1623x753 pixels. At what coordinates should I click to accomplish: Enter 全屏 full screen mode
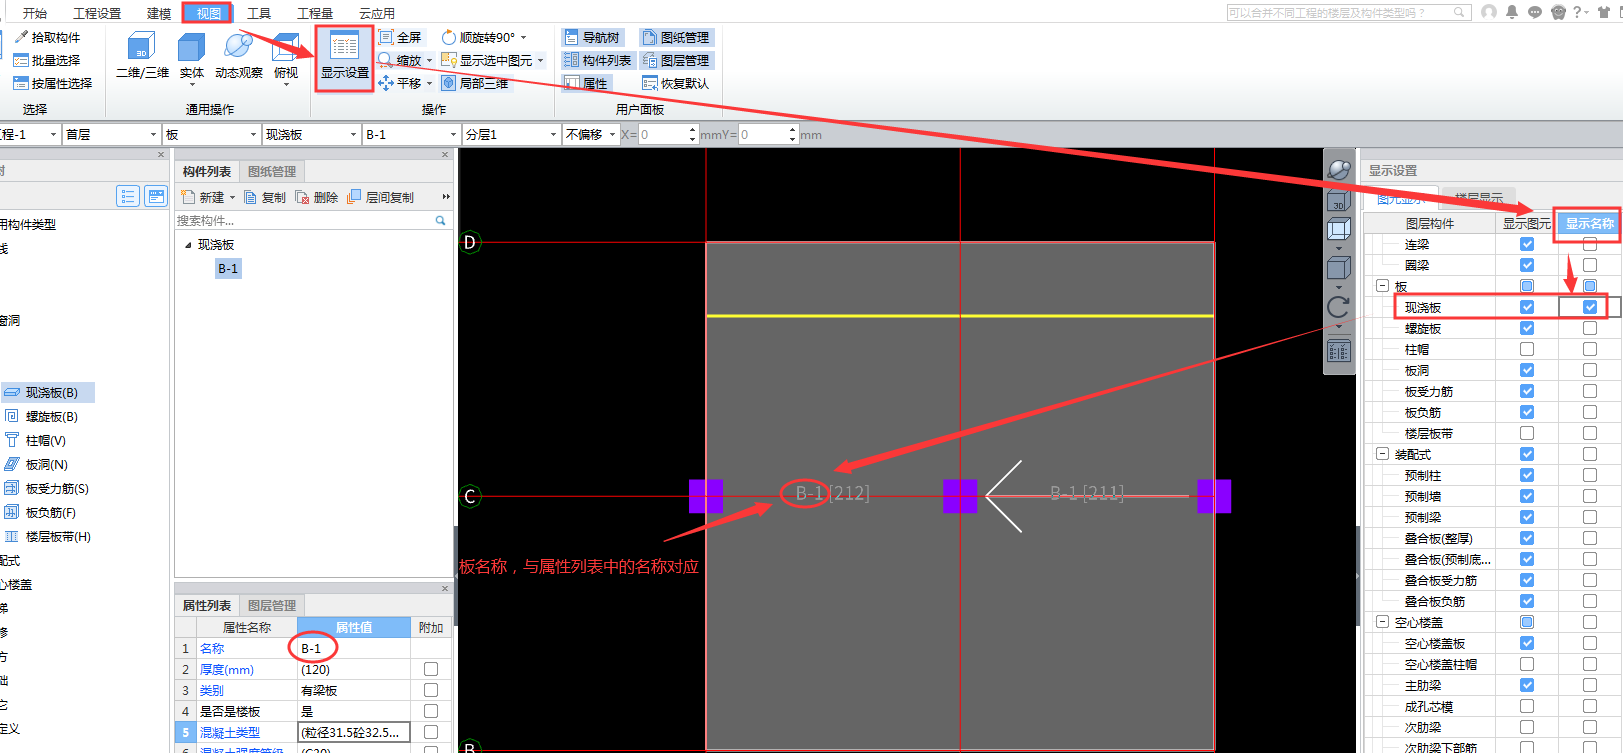(401, 37)
